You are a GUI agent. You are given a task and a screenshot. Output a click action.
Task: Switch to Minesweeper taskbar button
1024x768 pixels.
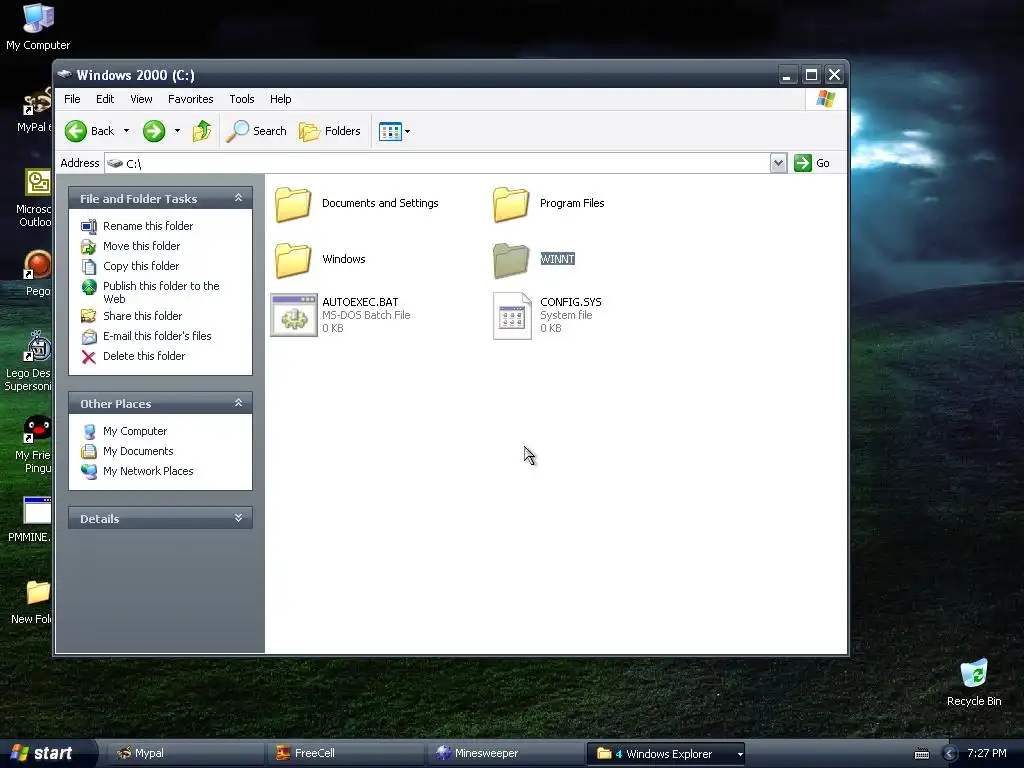coord(504,754)
